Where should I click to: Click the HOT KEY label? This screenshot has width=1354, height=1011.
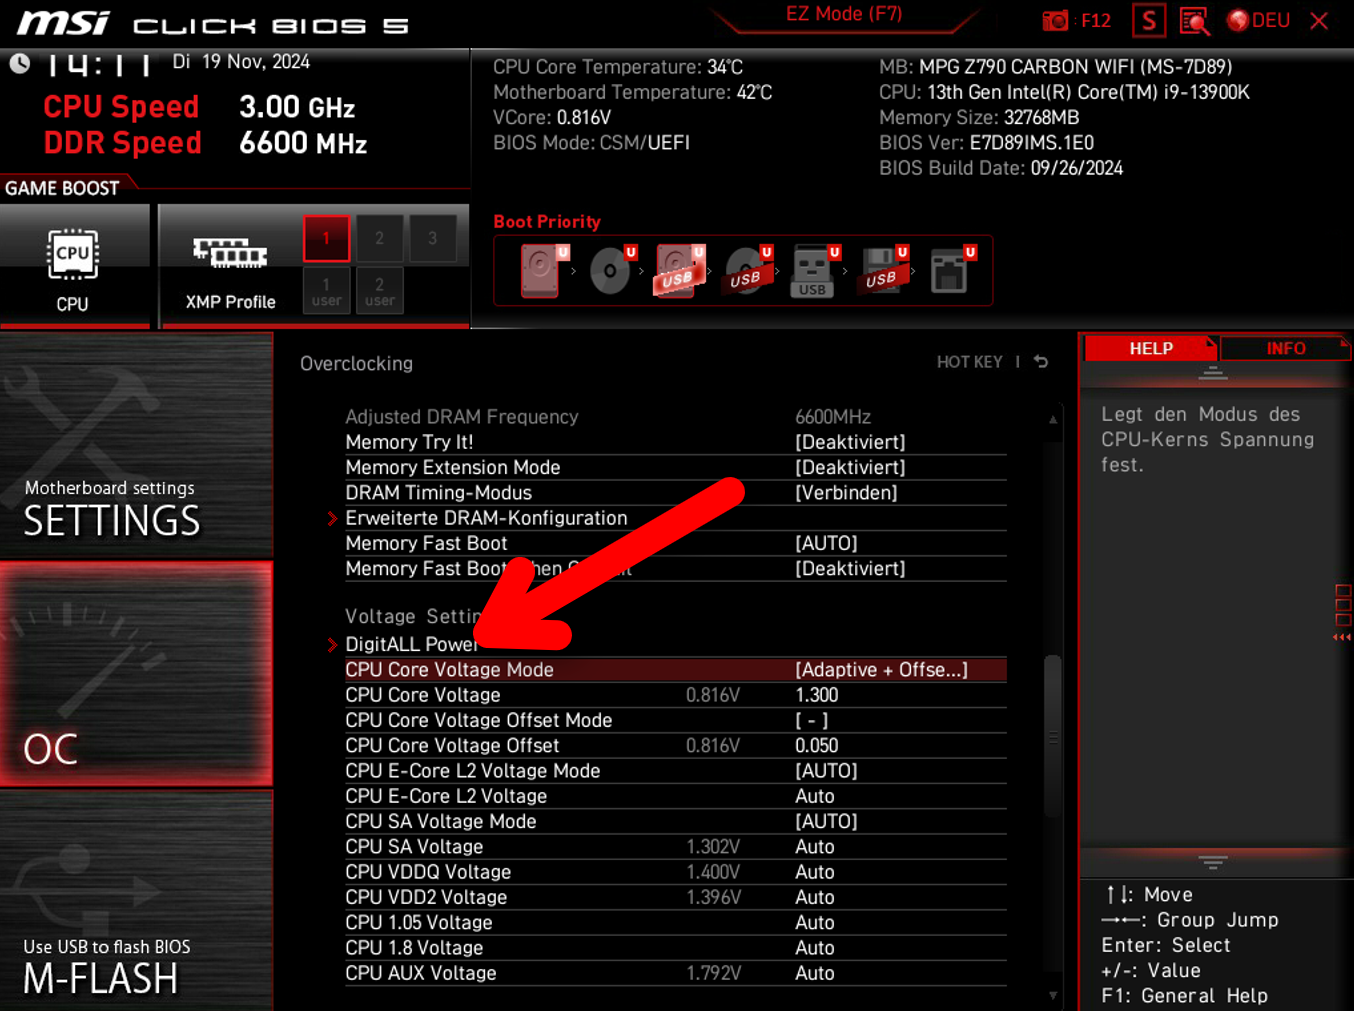coord(969,362)
